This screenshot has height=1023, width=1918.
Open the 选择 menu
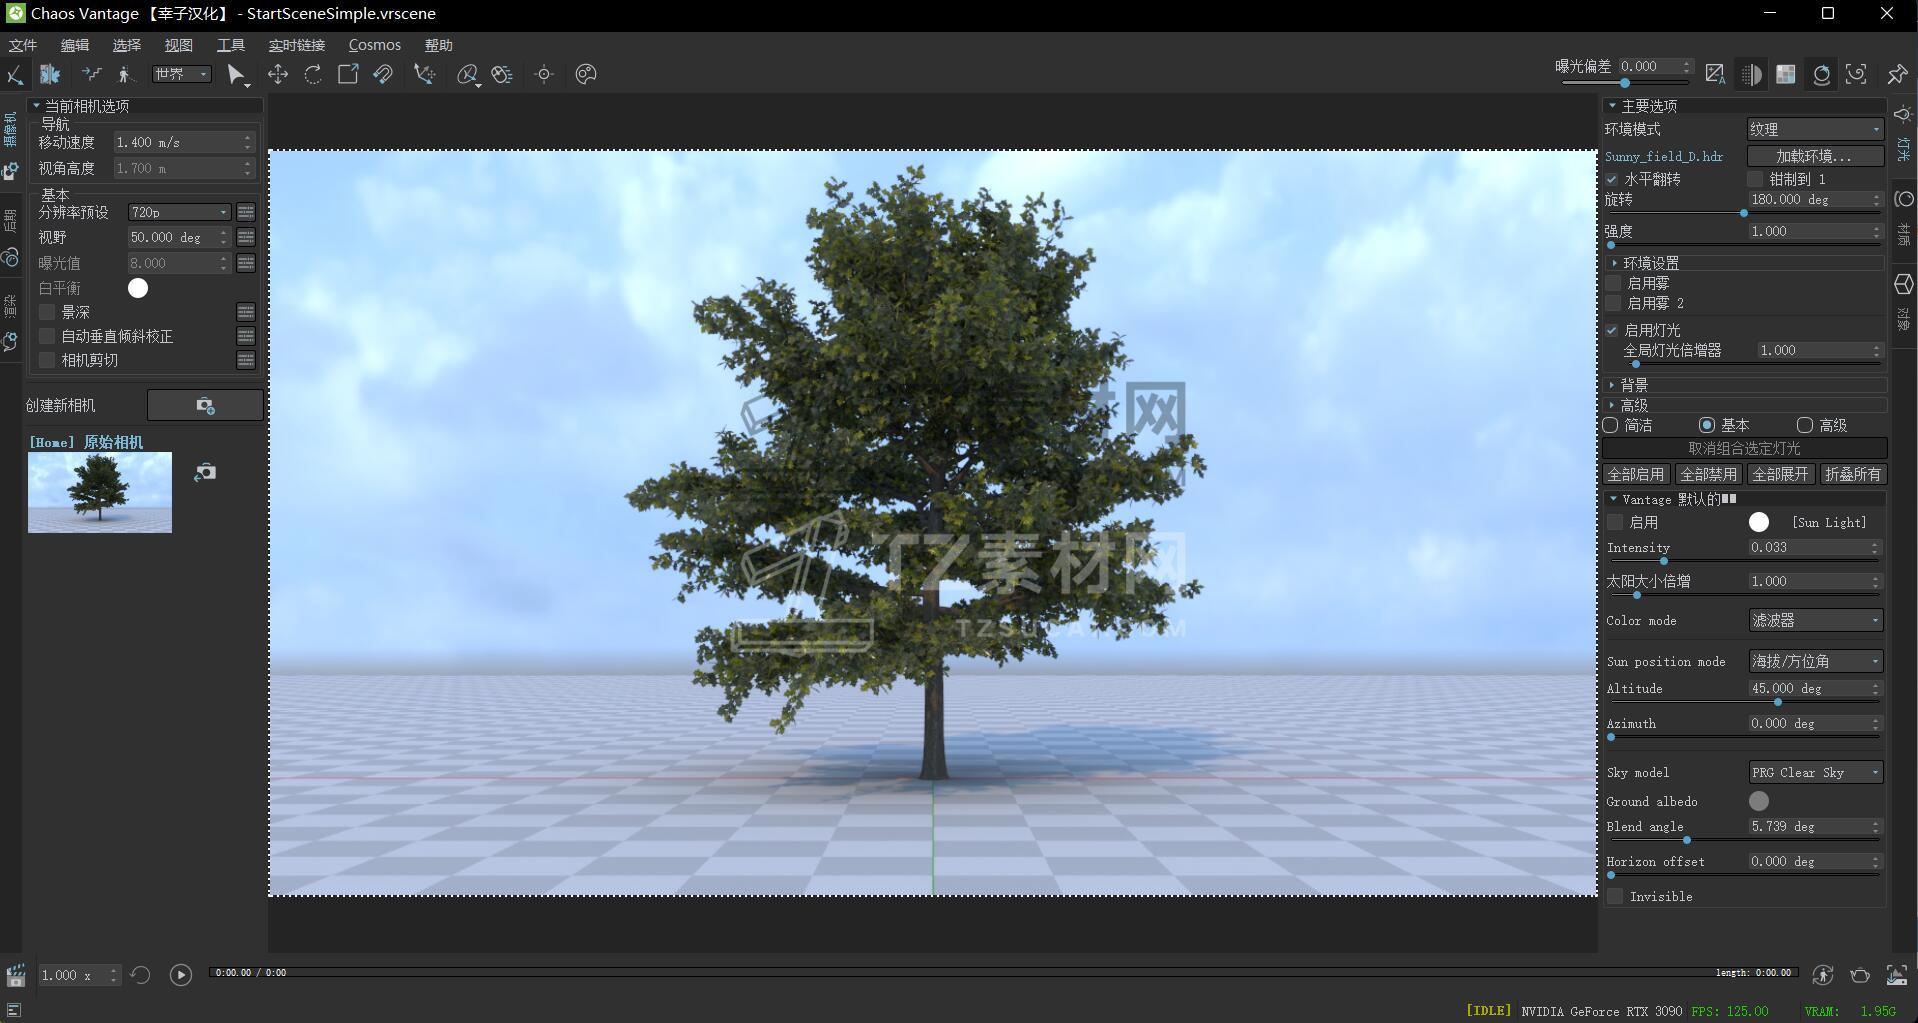click(127, 45)
